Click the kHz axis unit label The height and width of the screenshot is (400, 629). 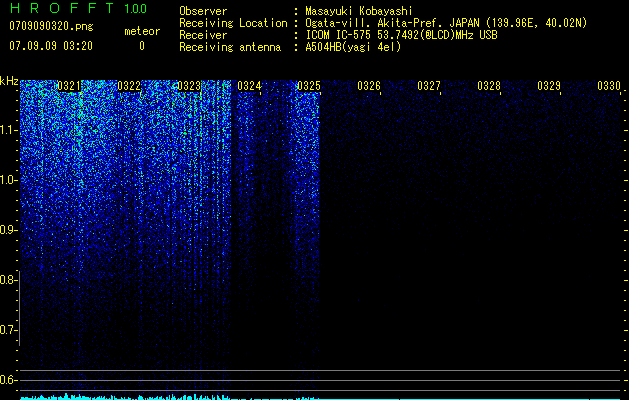(x=9, y=81)
